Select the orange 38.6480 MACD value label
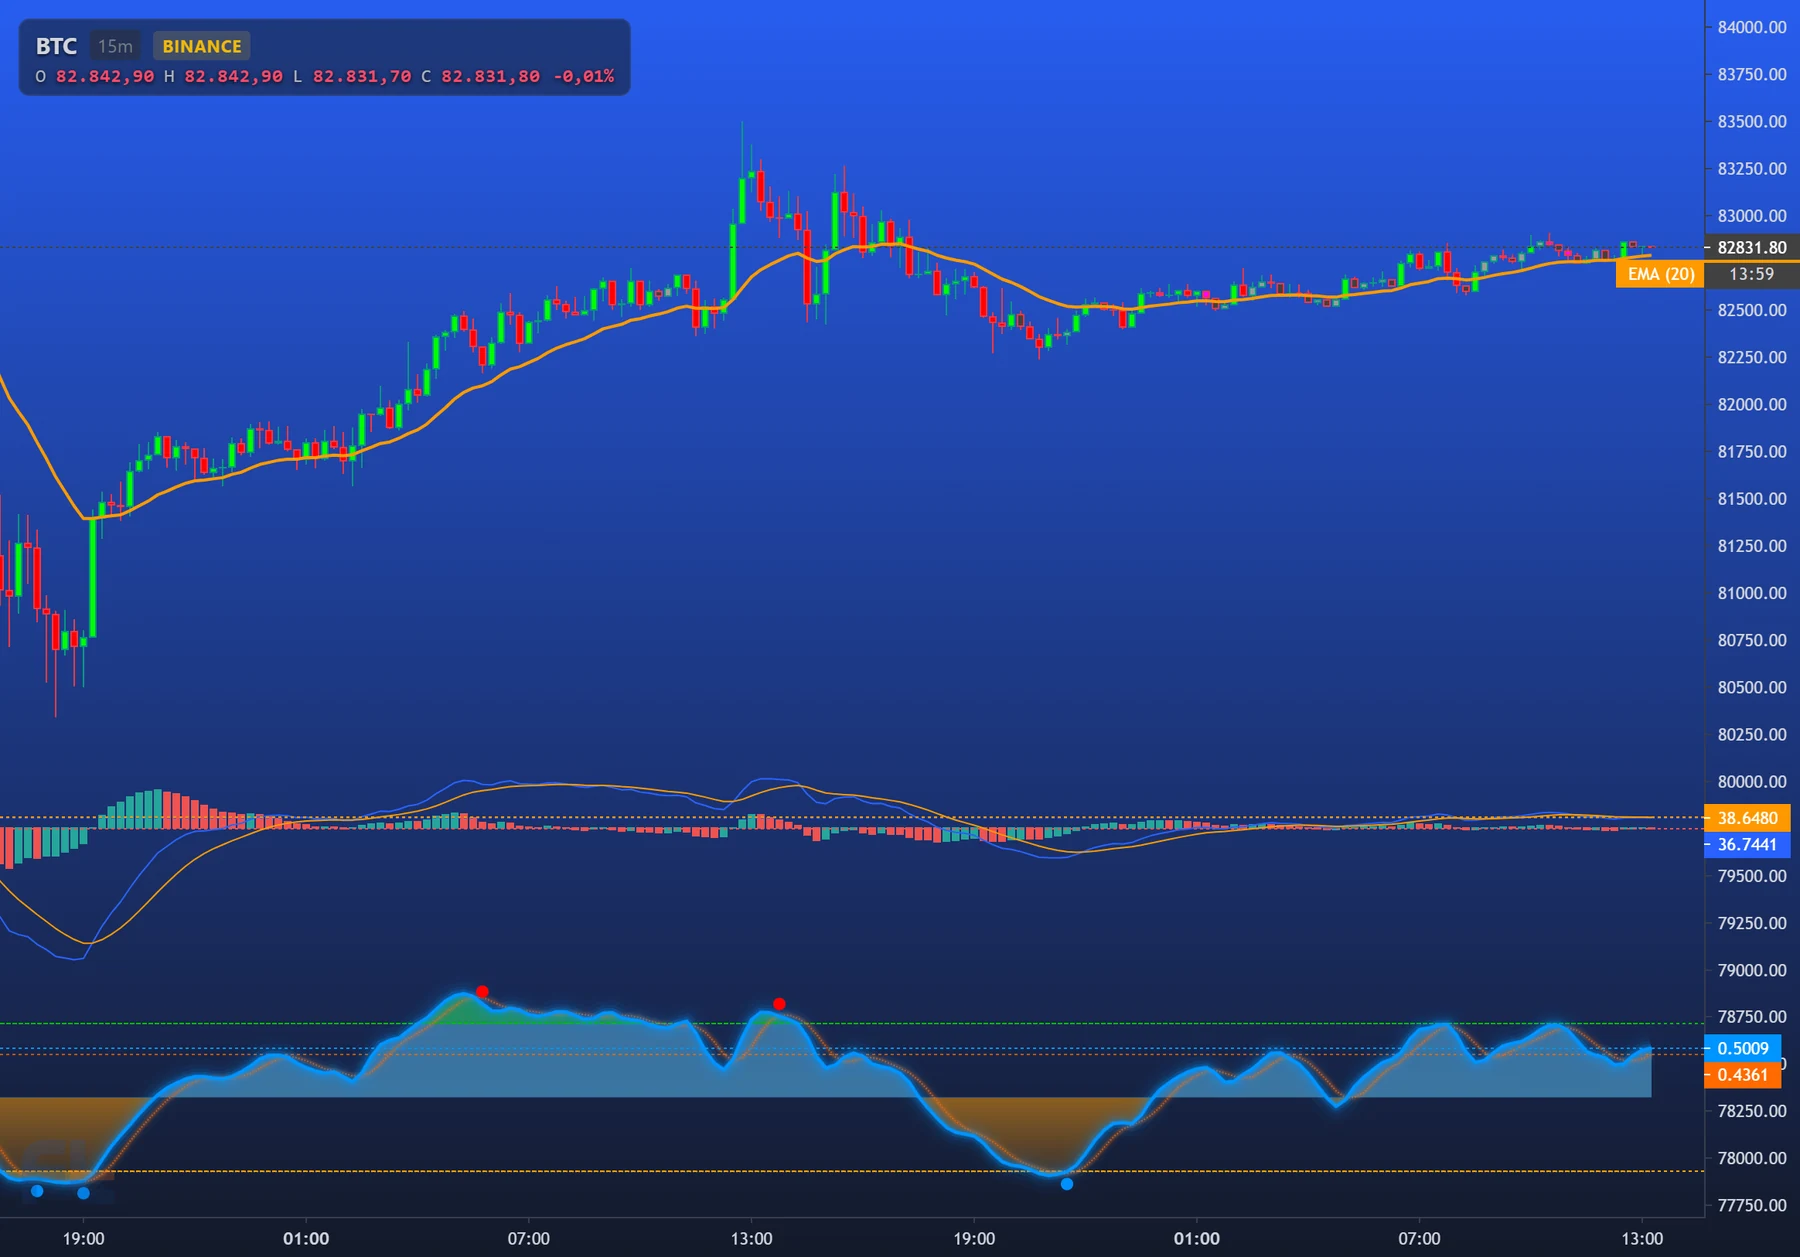 pos(1747,818)
